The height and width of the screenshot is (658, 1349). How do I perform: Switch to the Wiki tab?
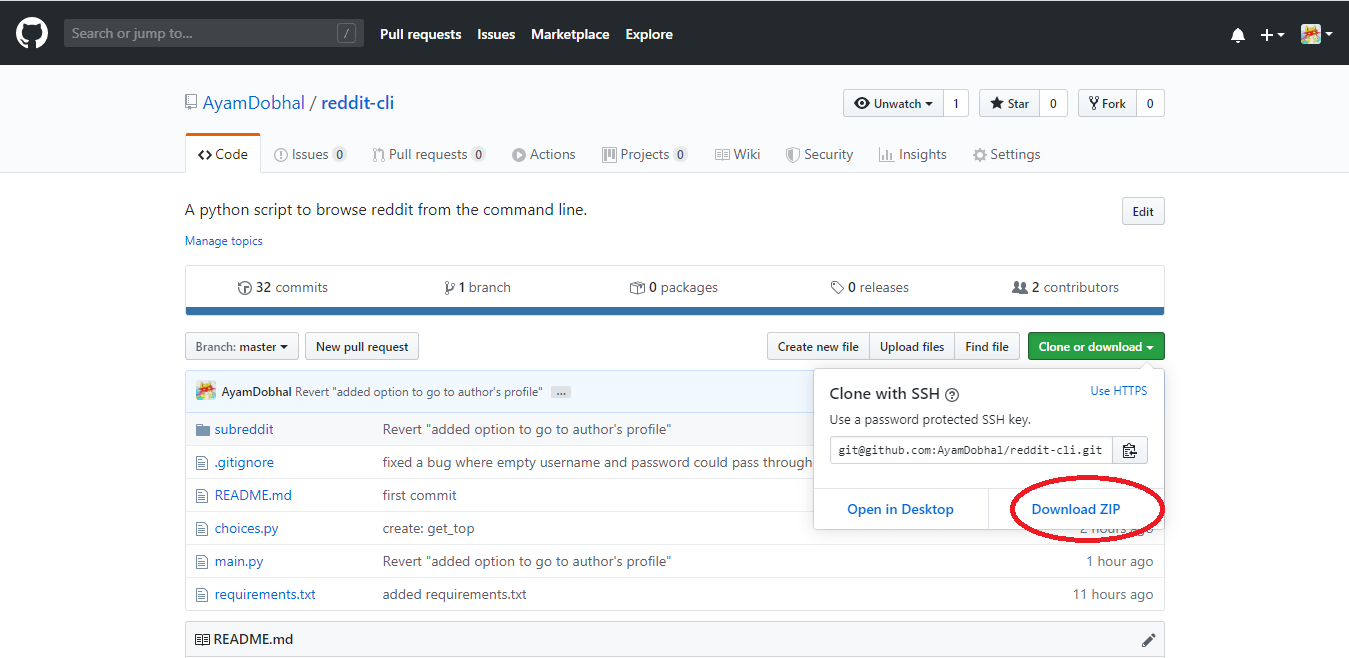(737, 154)
